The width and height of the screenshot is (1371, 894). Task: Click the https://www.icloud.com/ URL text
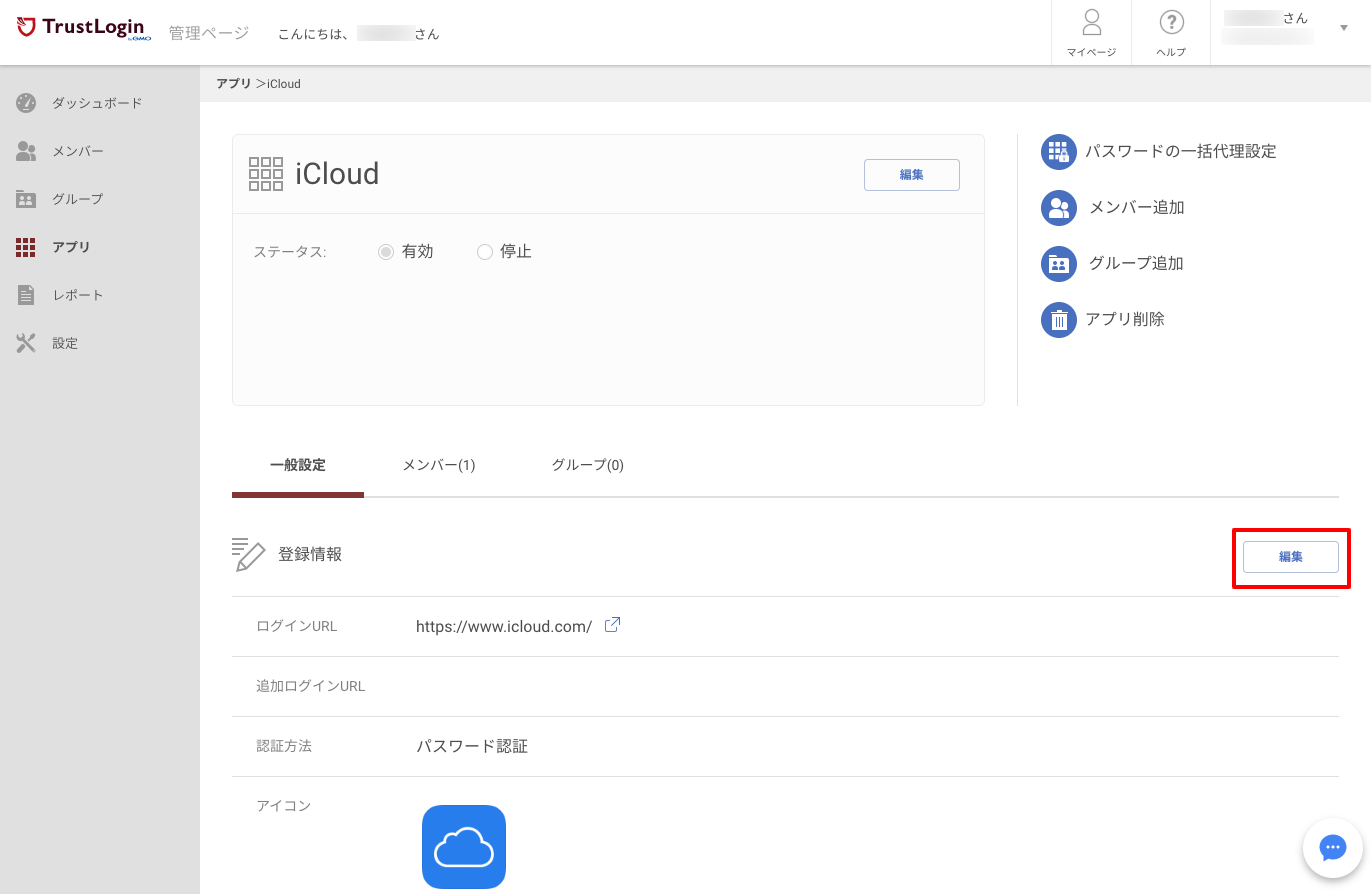click(504, 627)
